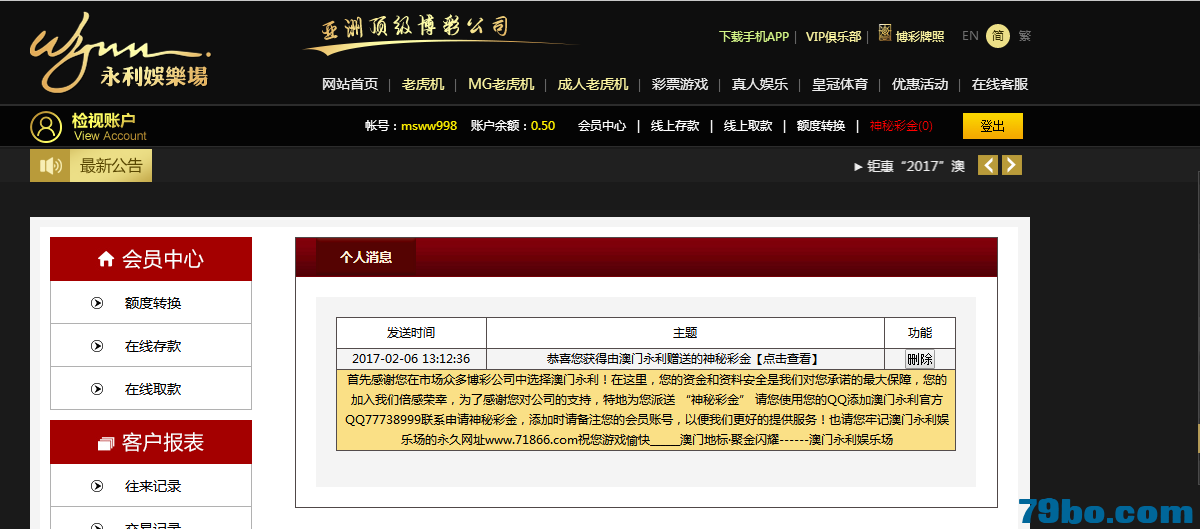The height and width of the screenshot is (529, 1200).
Task: Open 彩票游戏 menu item
Action: (x=680, y=84)
